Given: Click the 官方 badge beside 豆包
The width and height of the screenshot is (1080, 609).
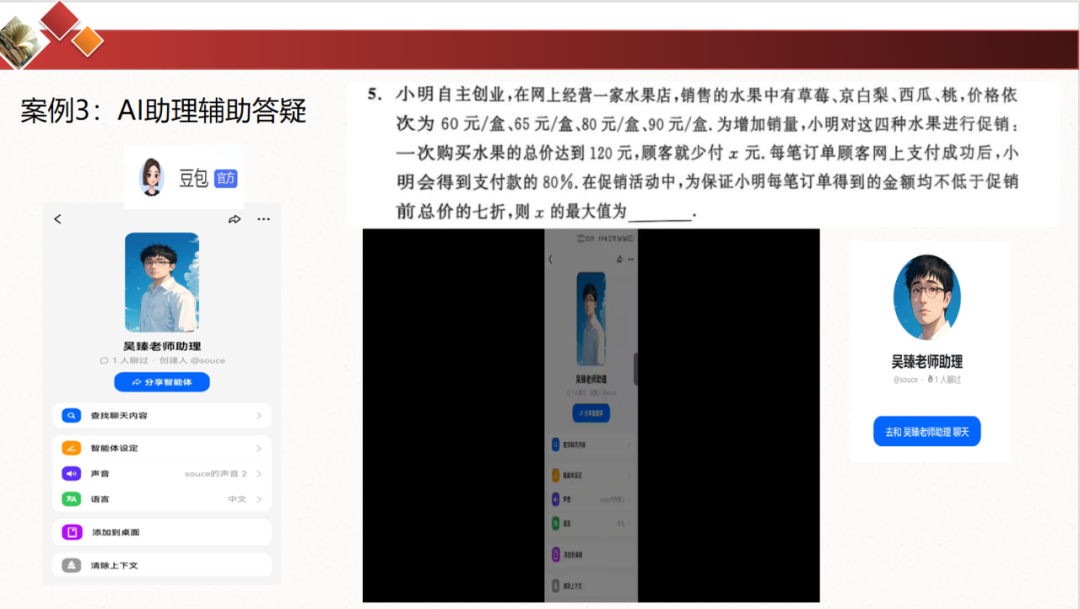Looking at the screenshot, I should click(226, 178).
